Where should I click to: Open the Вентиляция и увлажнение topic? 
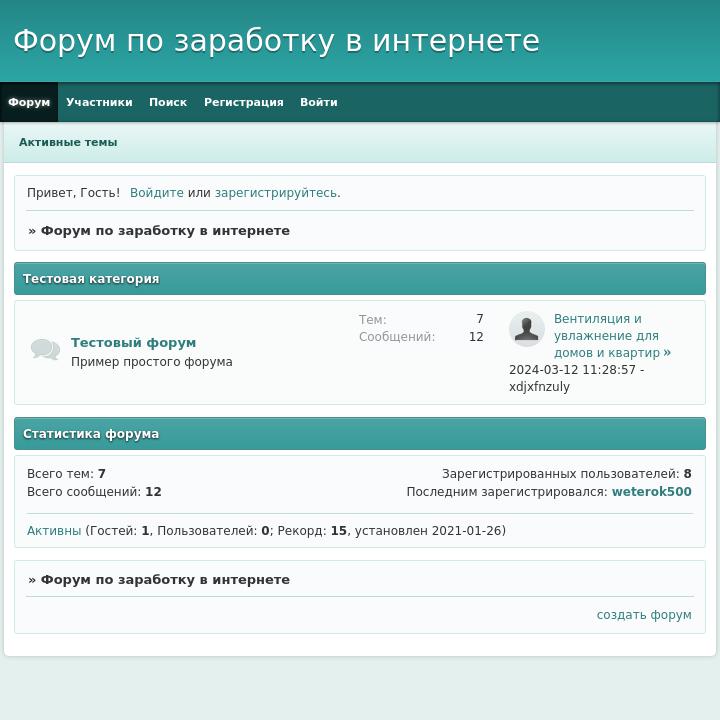[x=606, y=336]
